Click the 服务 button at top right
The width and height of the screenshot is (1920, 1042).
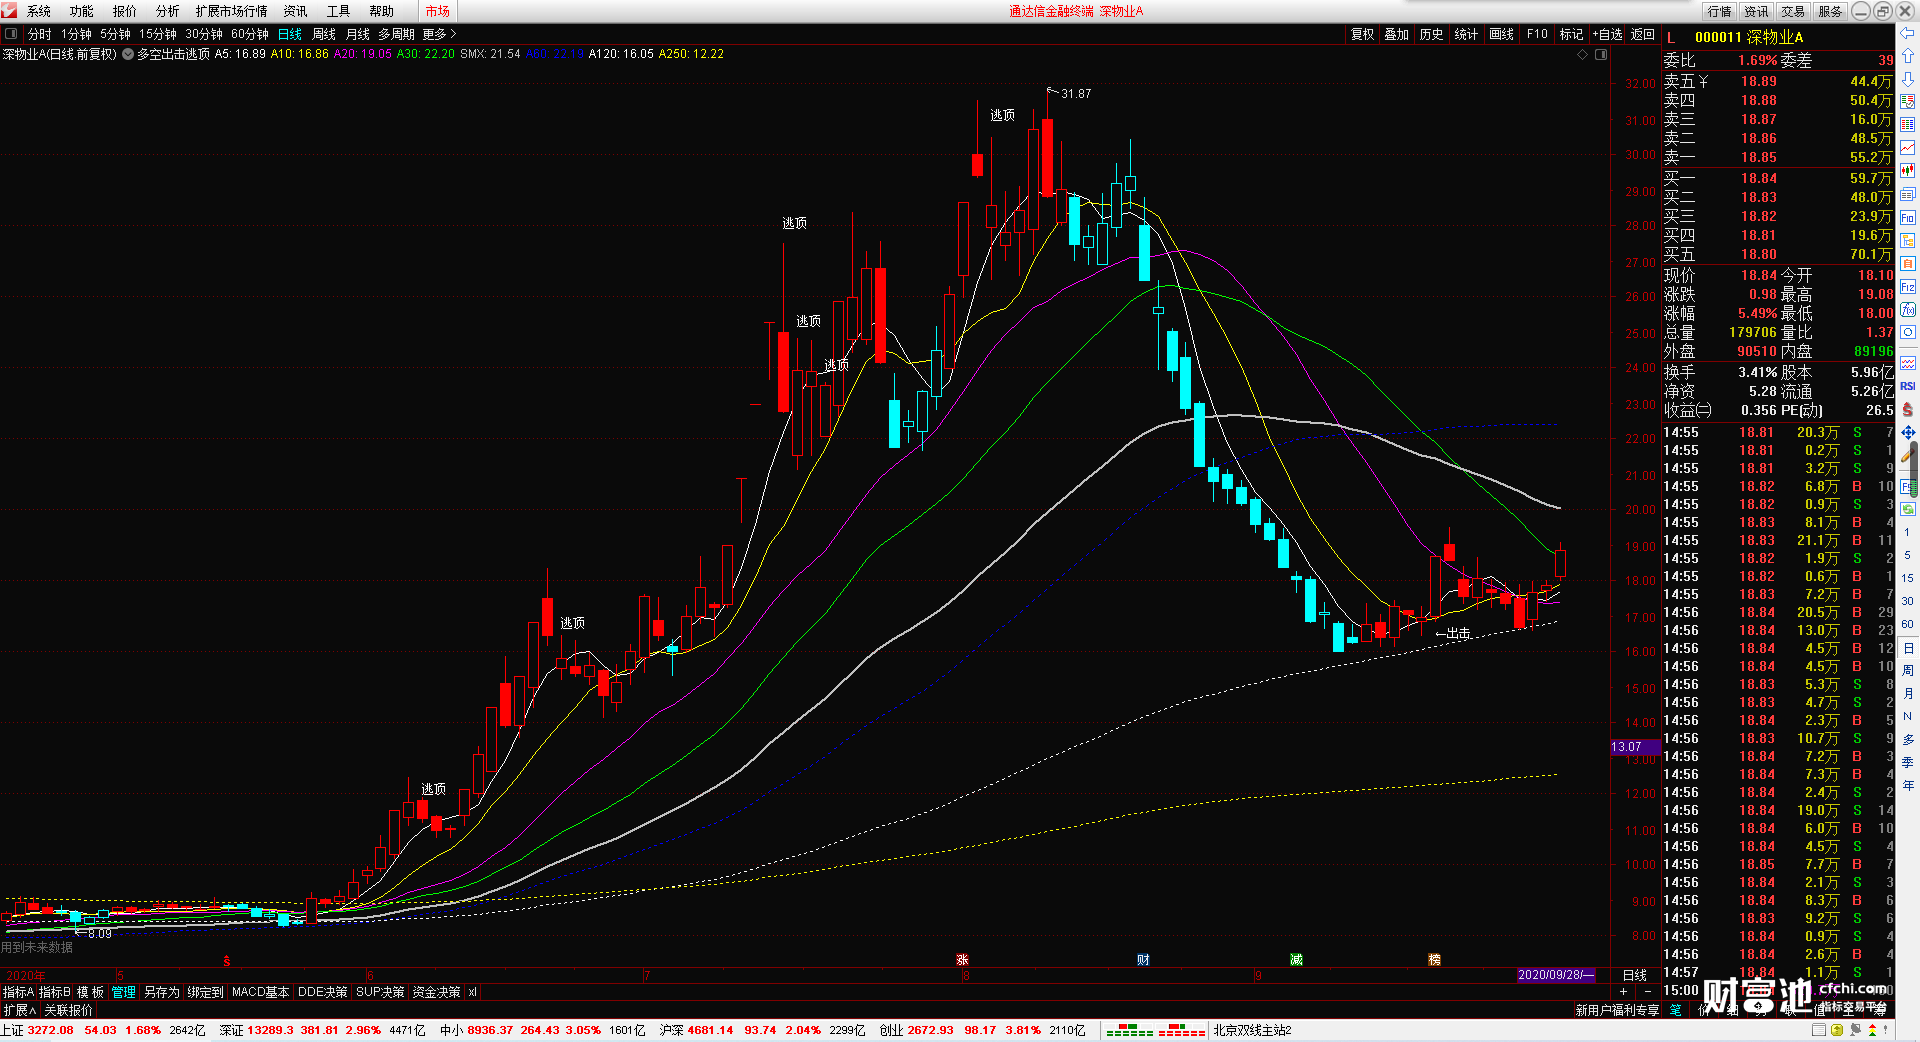point(1830,11)
